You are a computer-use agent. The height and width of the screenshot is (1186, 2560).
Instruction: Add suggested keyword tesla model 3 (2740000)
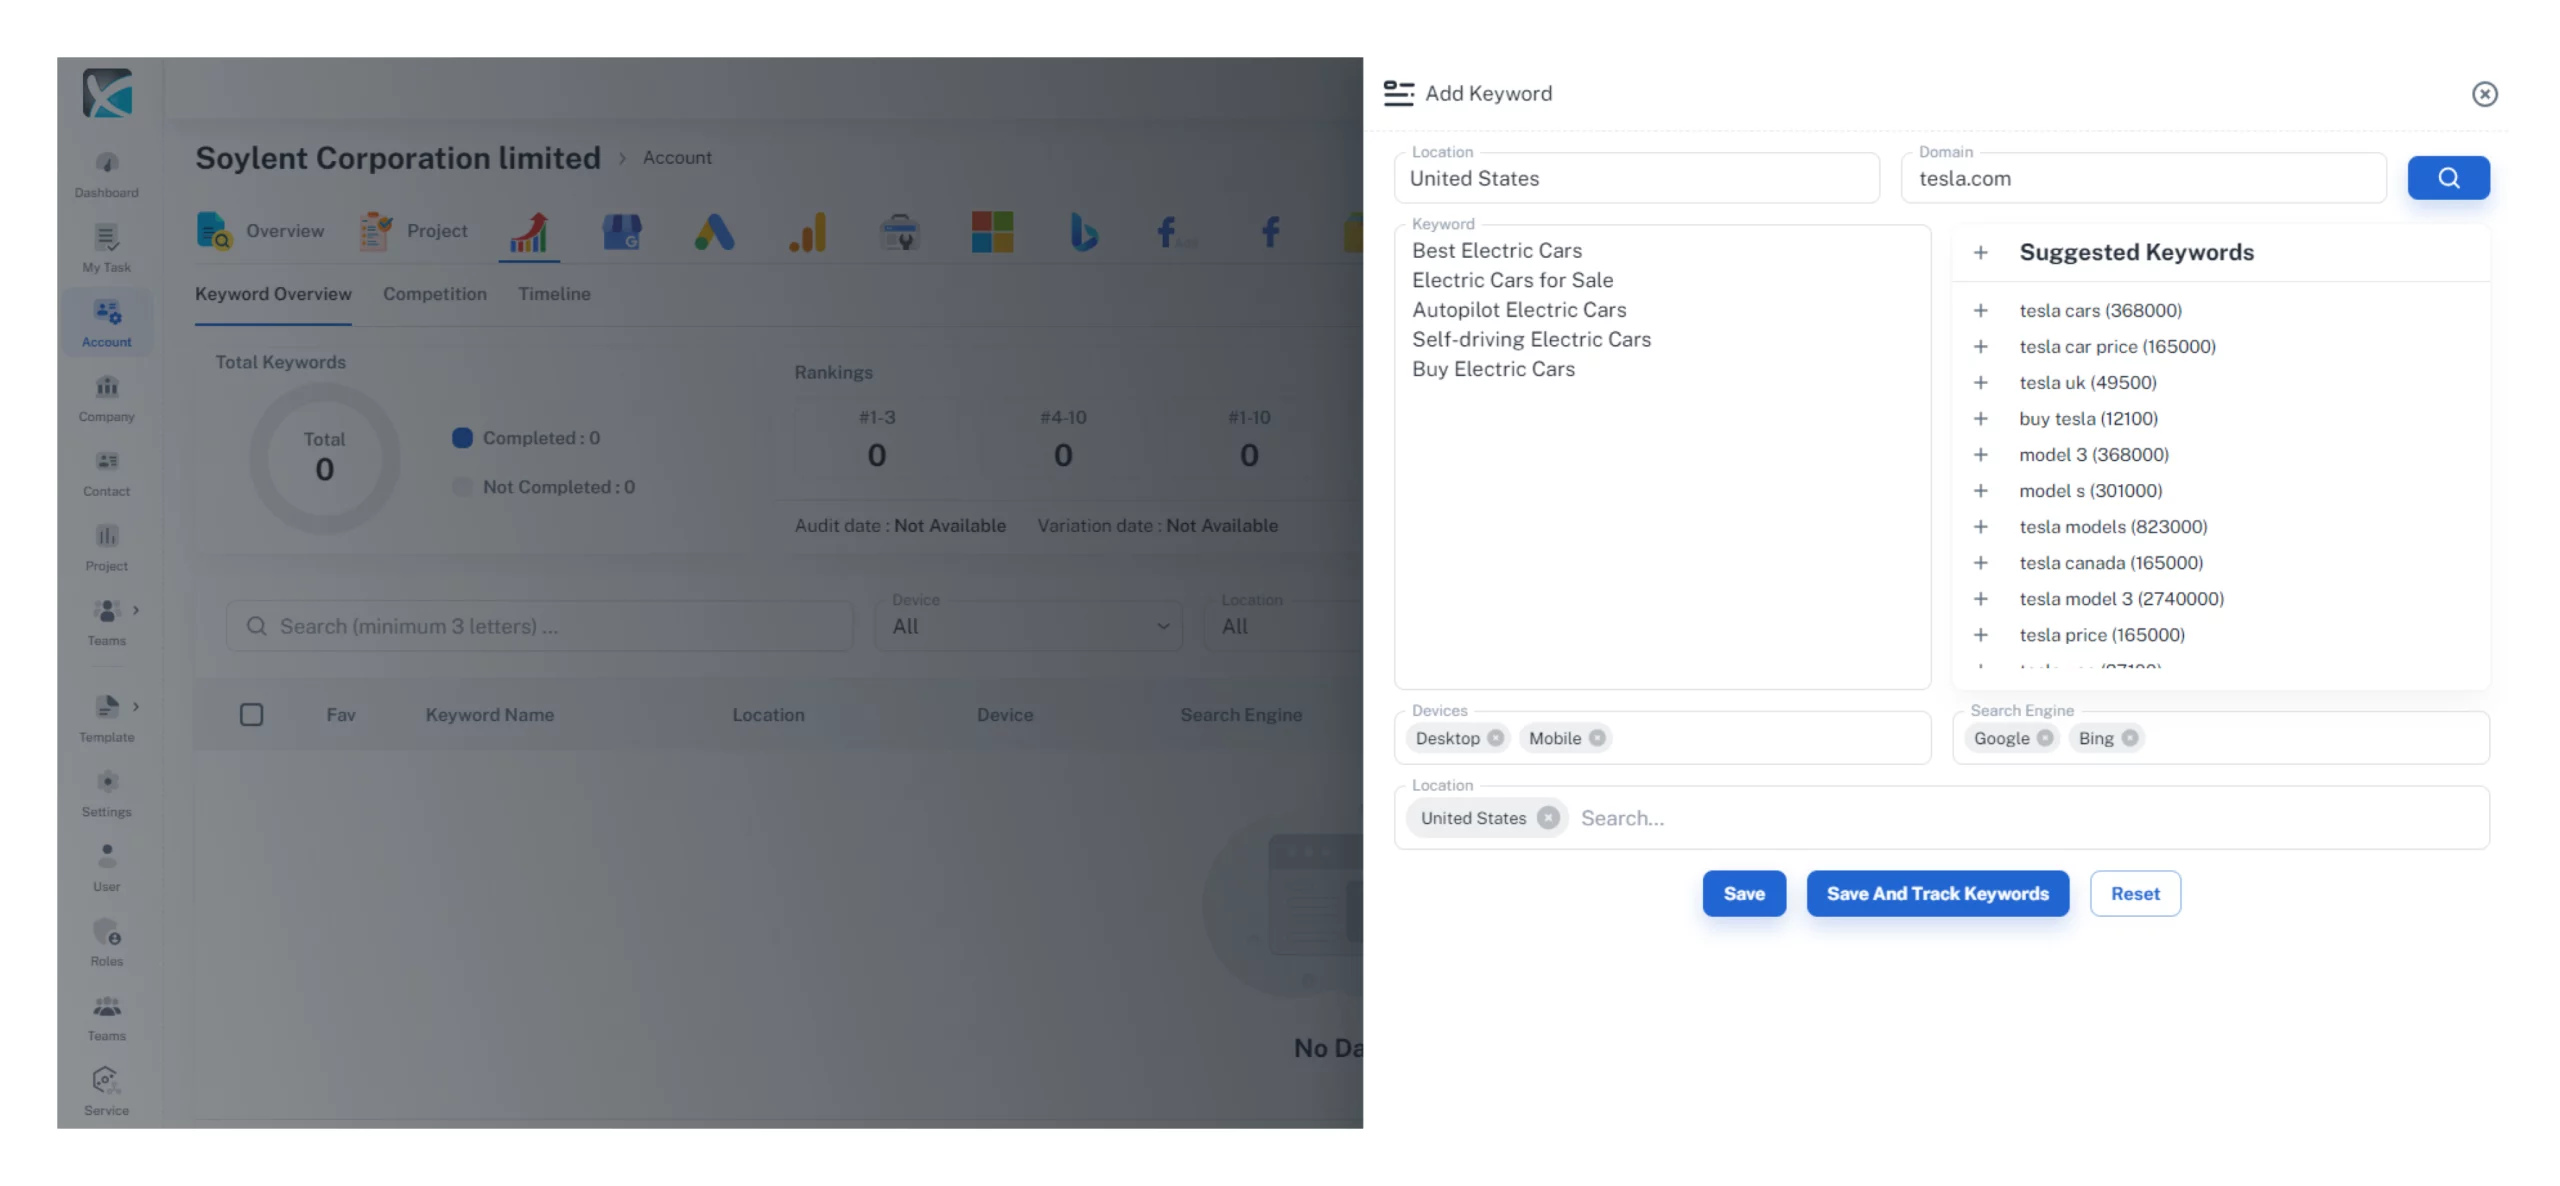1980,599
